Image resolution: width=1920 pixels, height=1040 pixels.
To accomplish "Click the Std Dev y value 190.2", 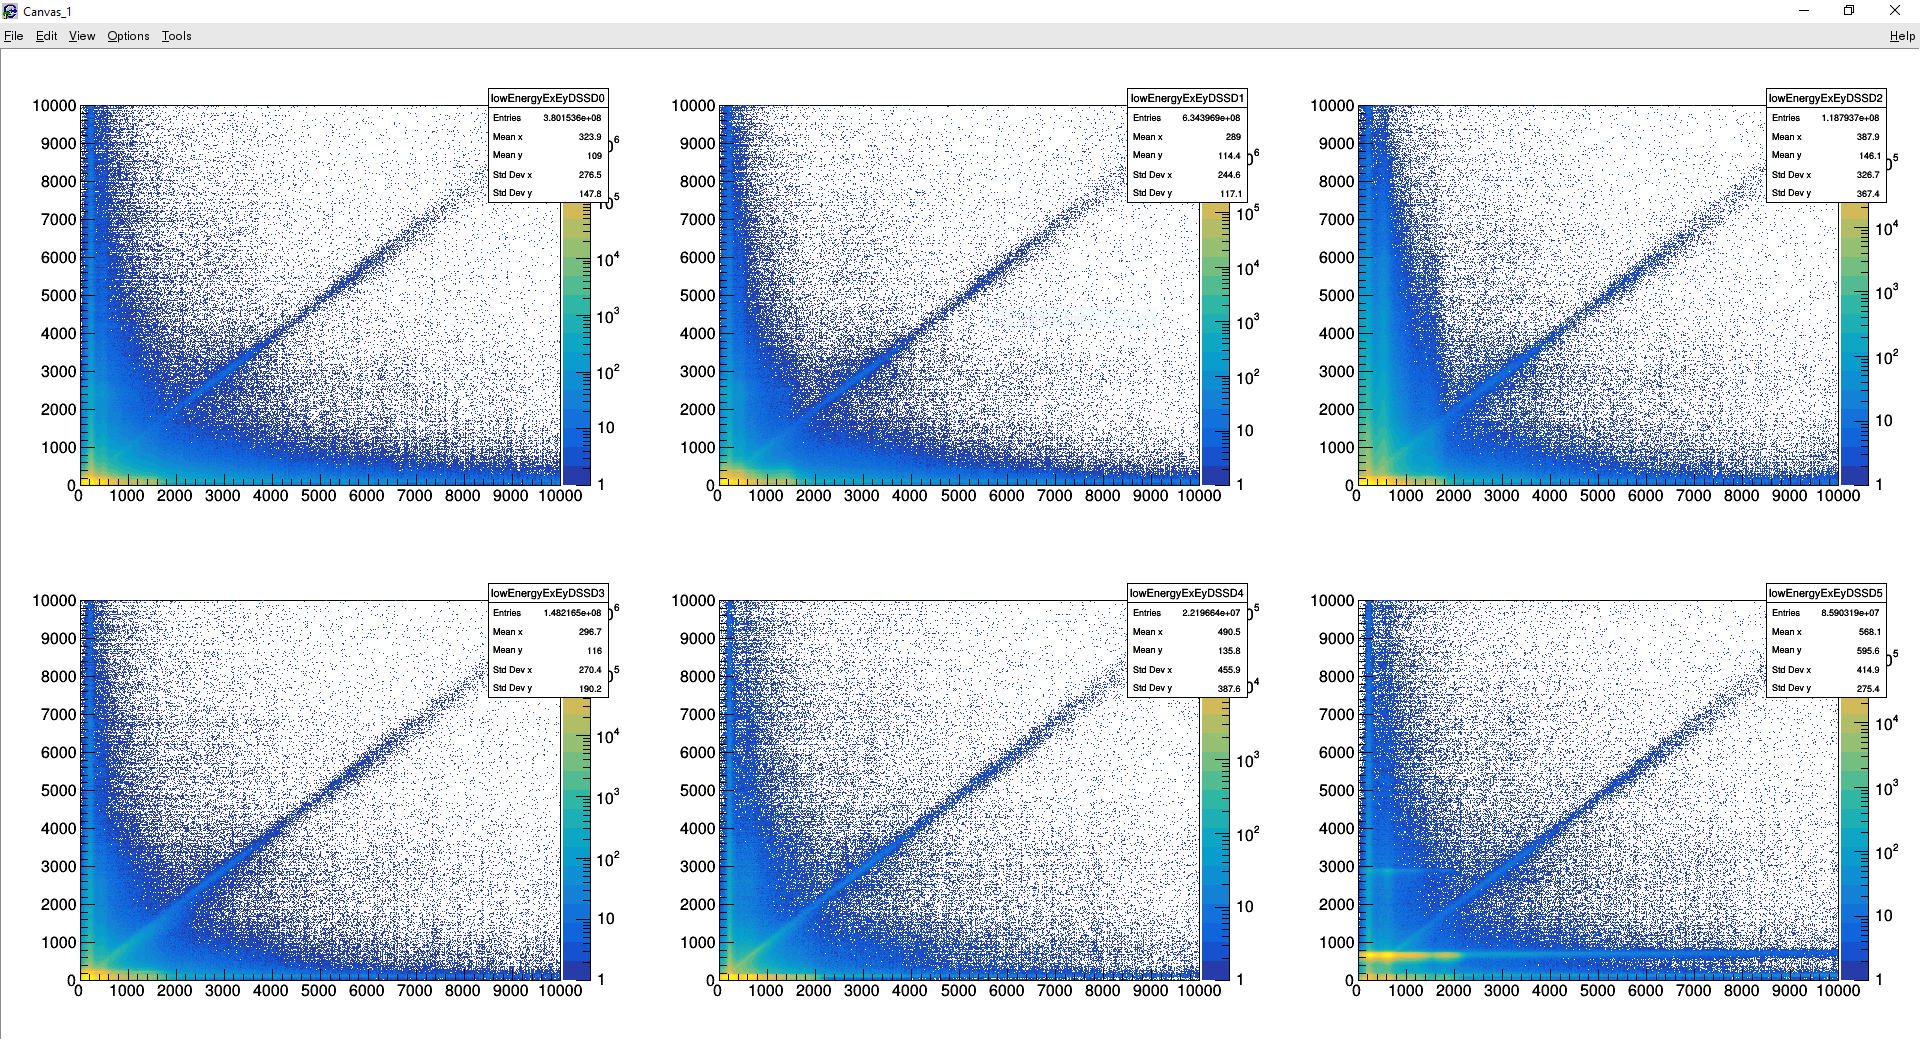I will [x=590, y=689].
